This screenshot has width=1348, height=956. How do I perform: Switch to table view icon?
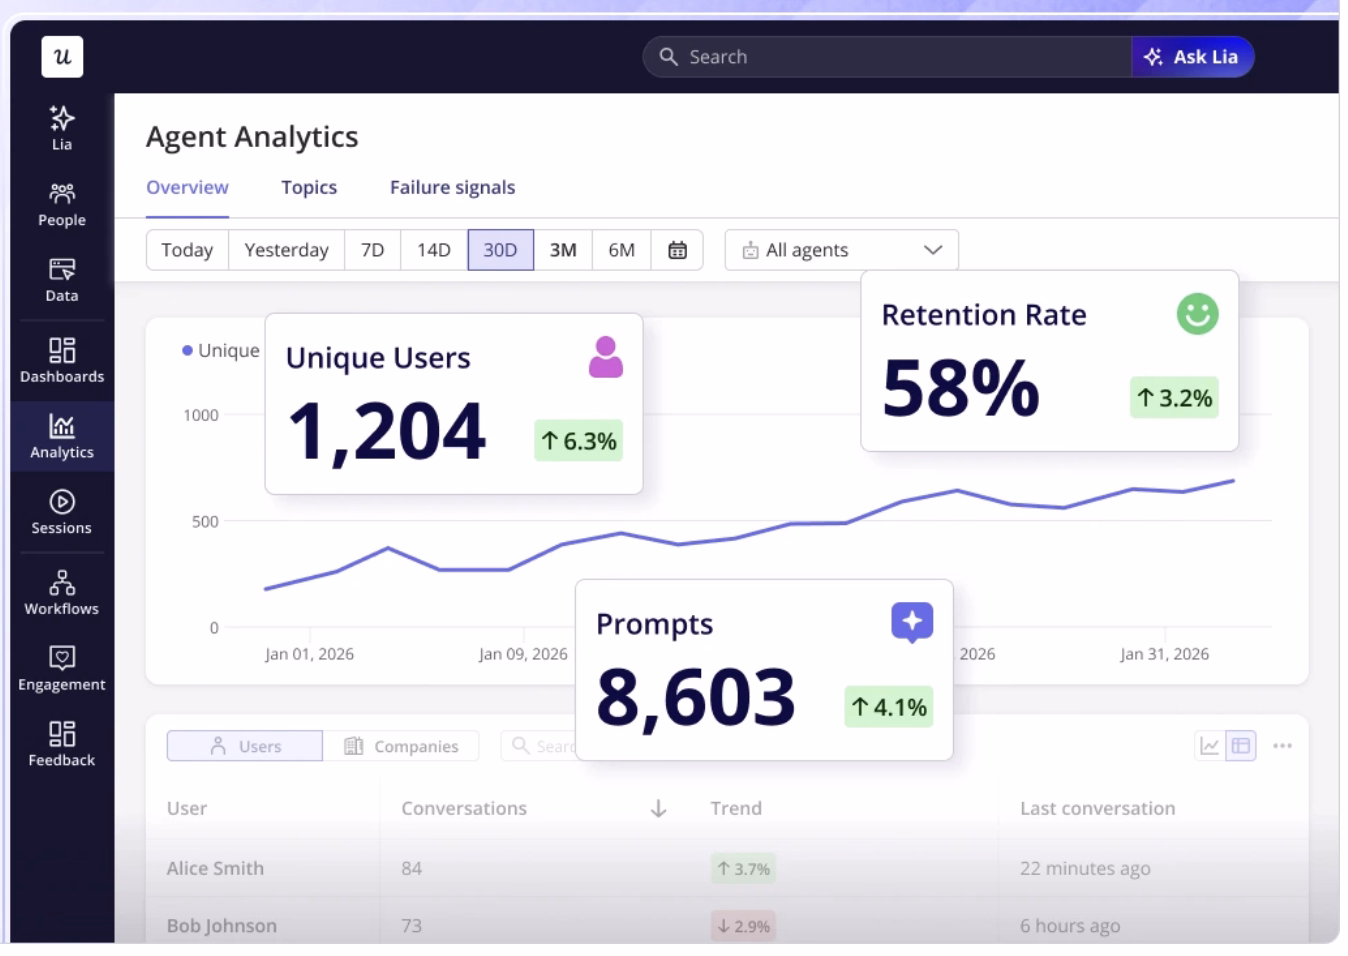pyautogui.click(x=1241, y=746)
